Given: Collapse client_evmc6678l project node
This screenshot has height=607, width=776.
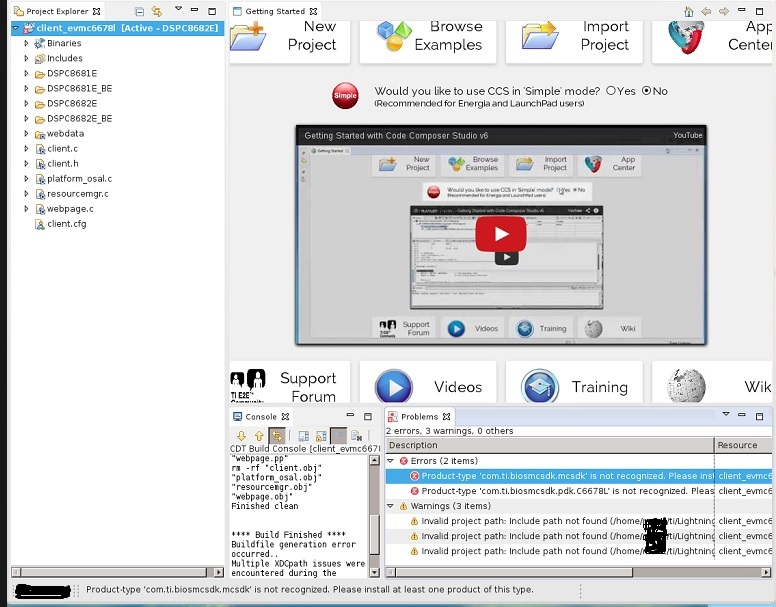Looking at the screenshot, I should 16,28.
